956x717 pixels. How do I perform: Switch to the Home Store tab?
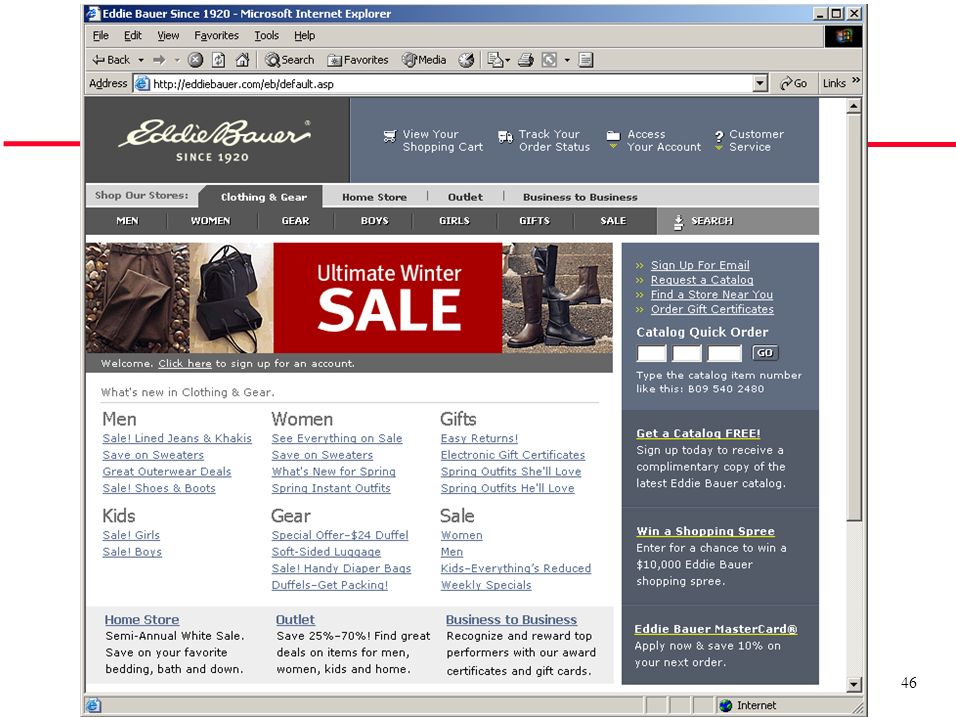coord(374,197)
